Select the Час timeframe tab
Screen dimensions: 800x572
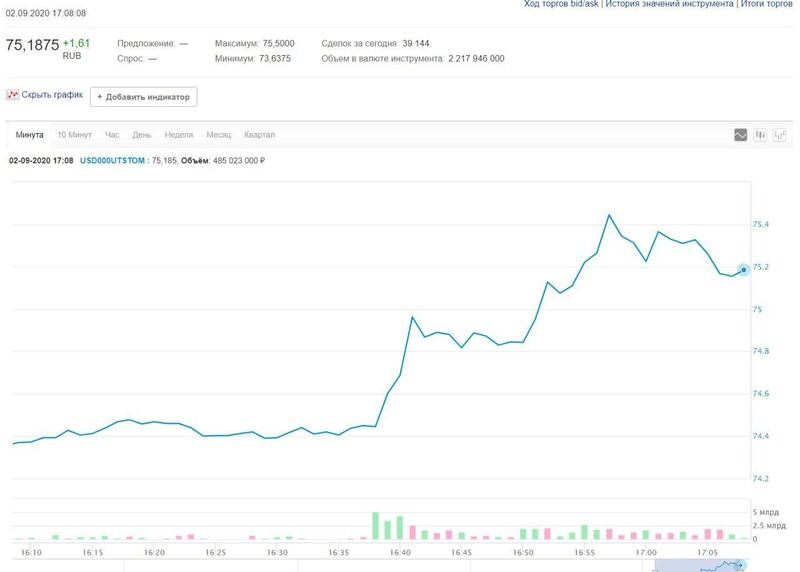(112, 135)
